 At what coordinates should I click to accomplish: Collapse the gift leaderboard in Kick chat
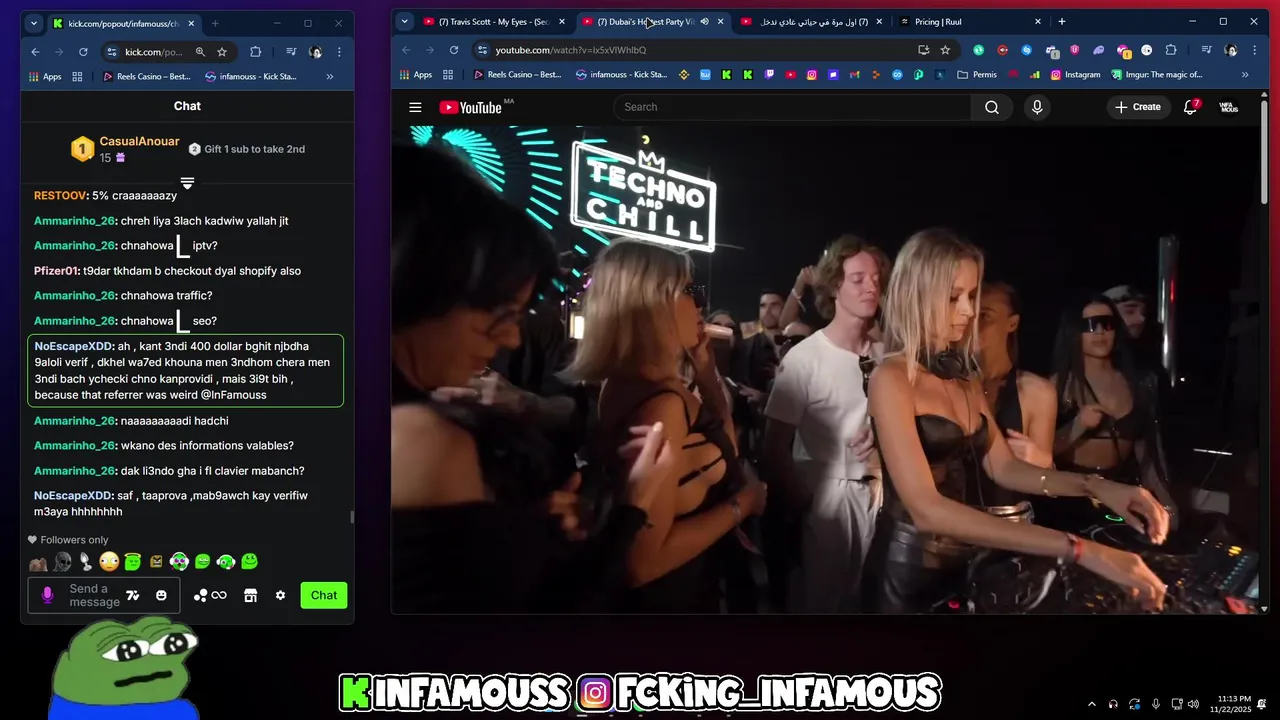(187, 183)
